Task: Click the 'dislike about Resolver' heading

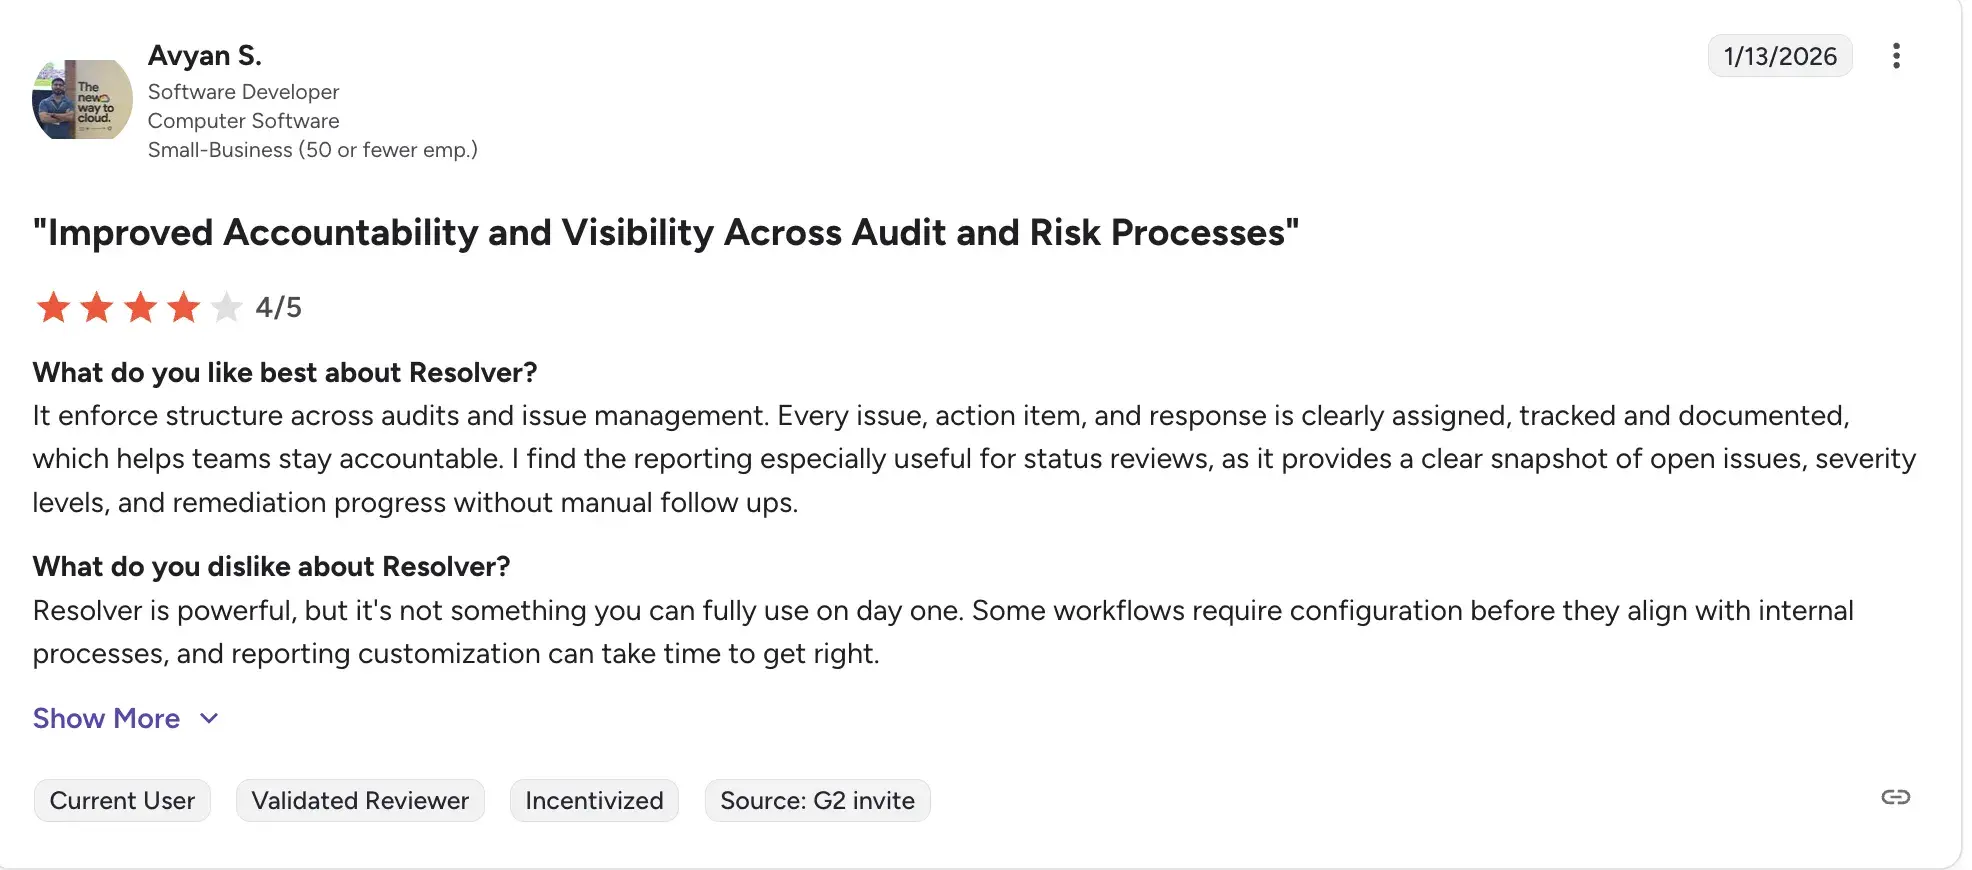Action: coord(271,566)
